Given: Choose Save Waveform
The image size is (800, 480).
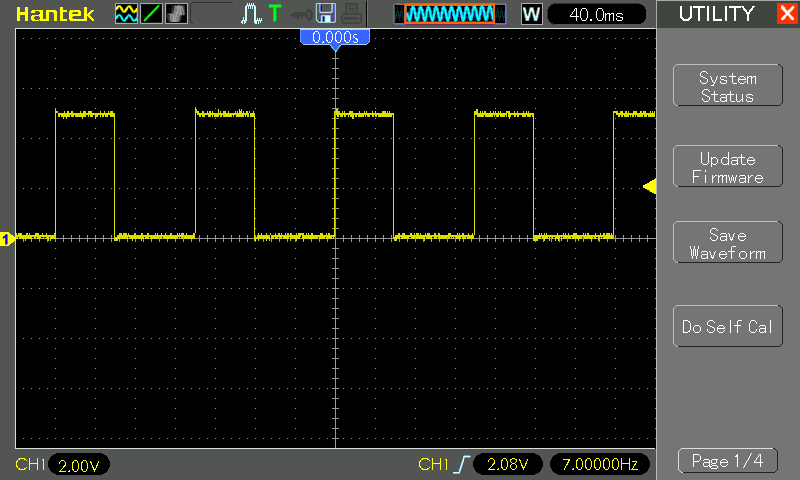Looking at the screenshot, I should click(x=728, y=242).
